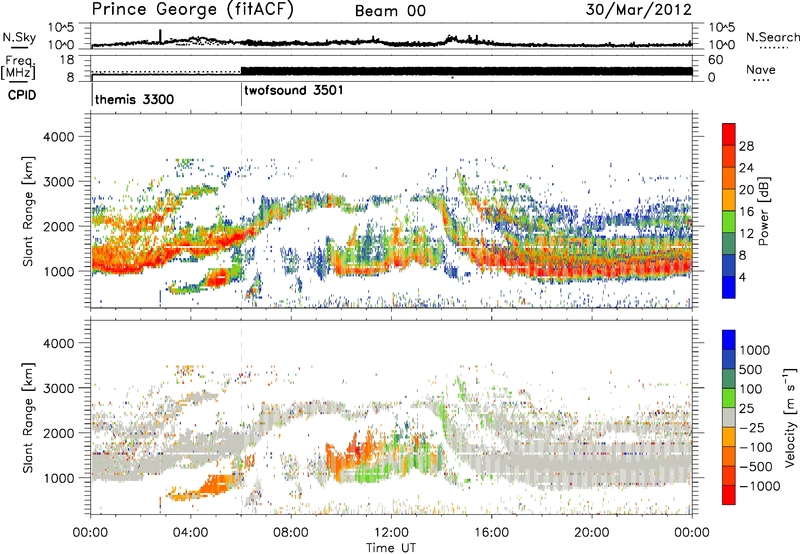Screen dimensions: 800x554
Task: Click the red high-power patch near 05:00 at 800 km
Action: [219, 279]
